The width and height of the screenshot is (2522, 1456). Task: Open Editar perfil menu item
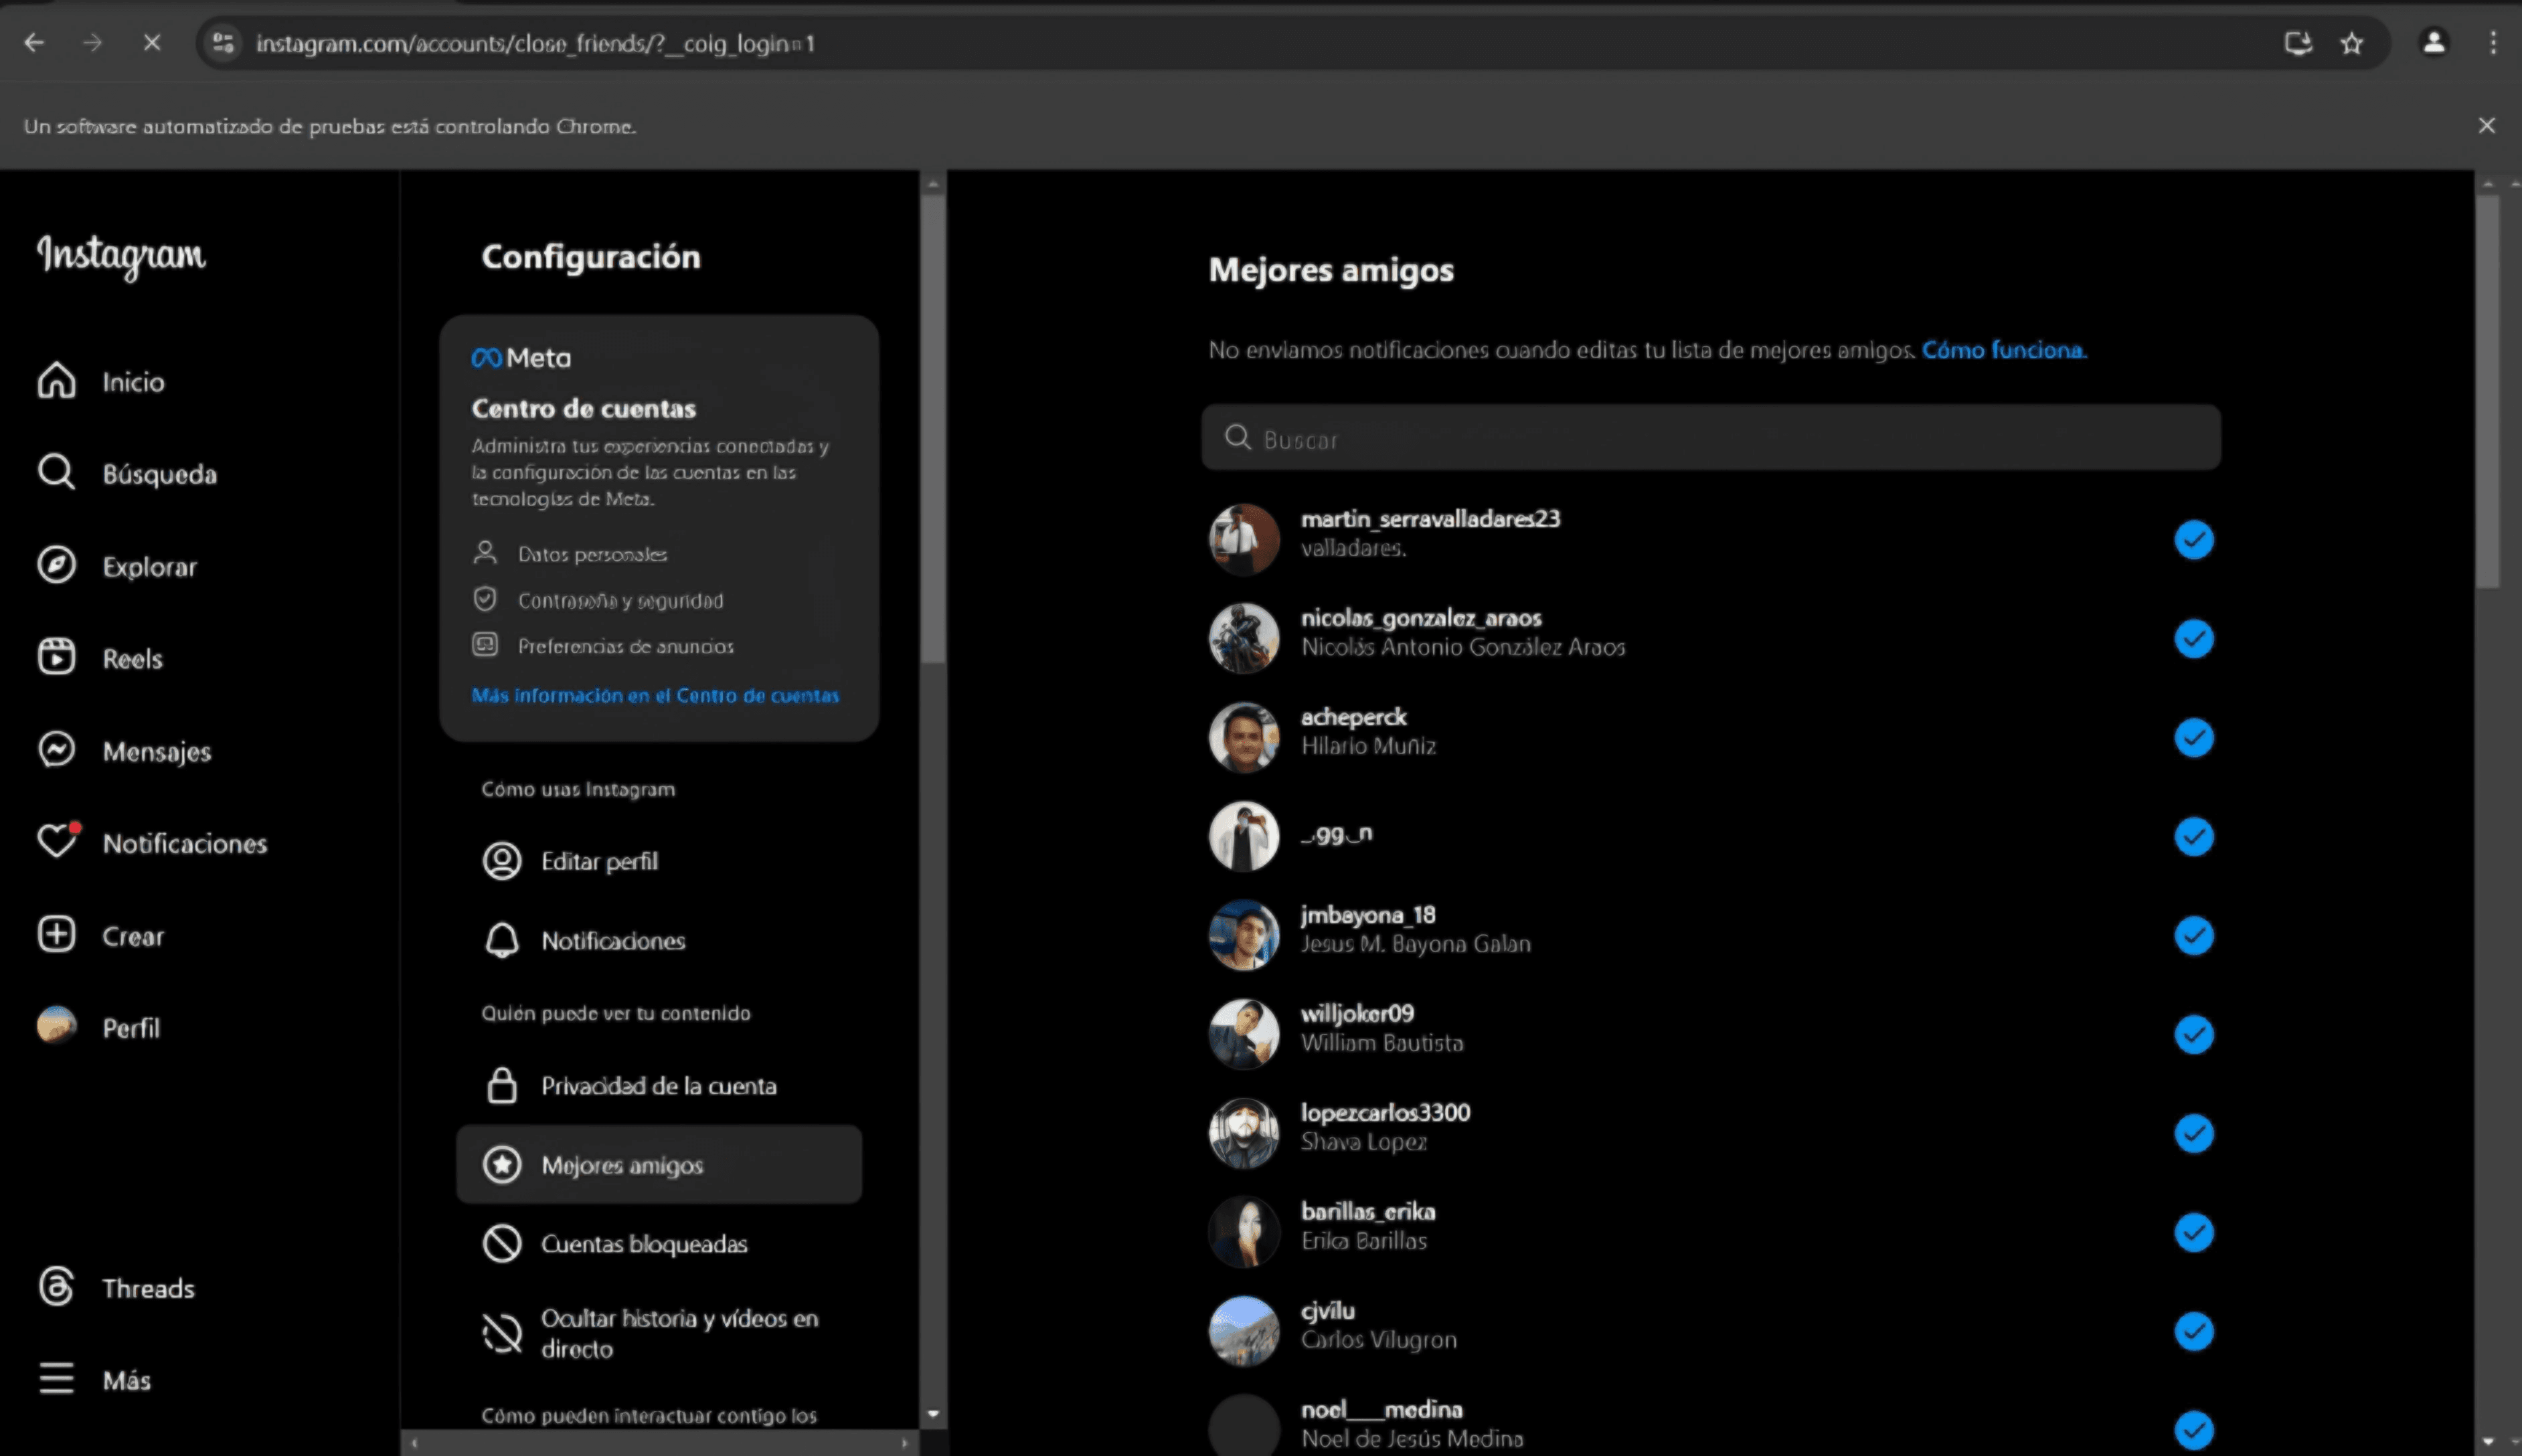tap(659, 861)
